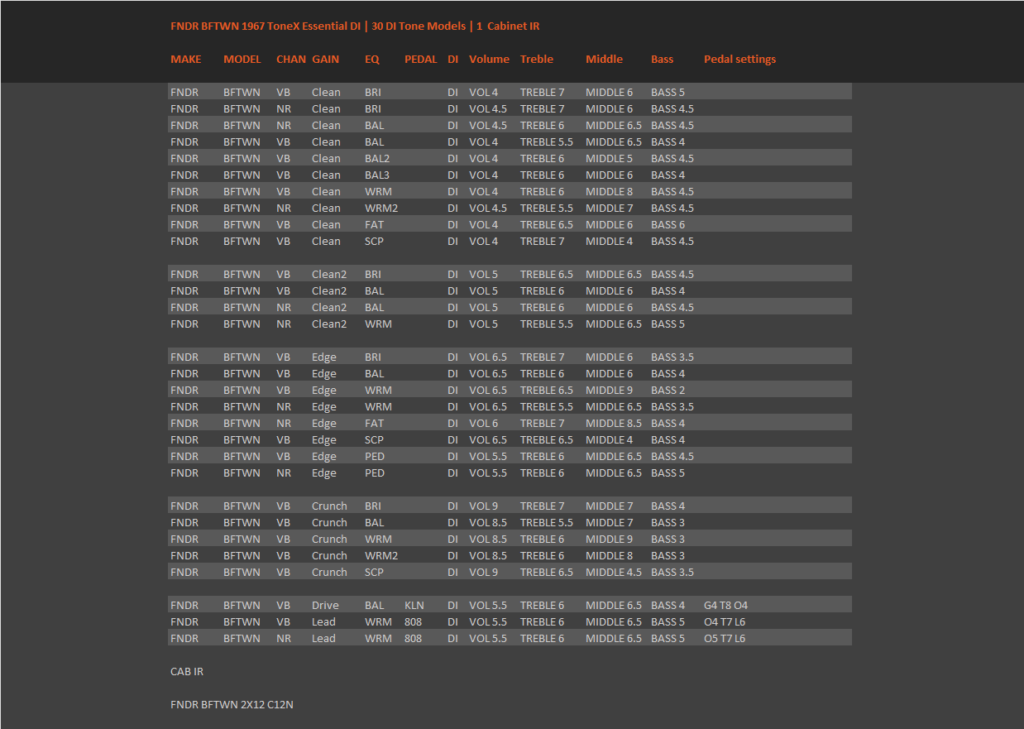Click SCP in the Clean row

[x=374, y=241]
